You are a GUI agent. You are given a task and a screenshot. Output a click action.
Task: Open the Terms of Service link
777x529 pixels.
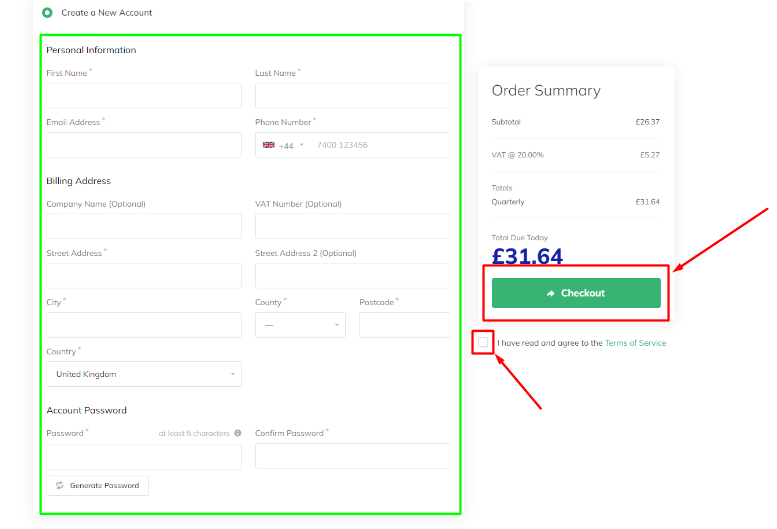635,343
